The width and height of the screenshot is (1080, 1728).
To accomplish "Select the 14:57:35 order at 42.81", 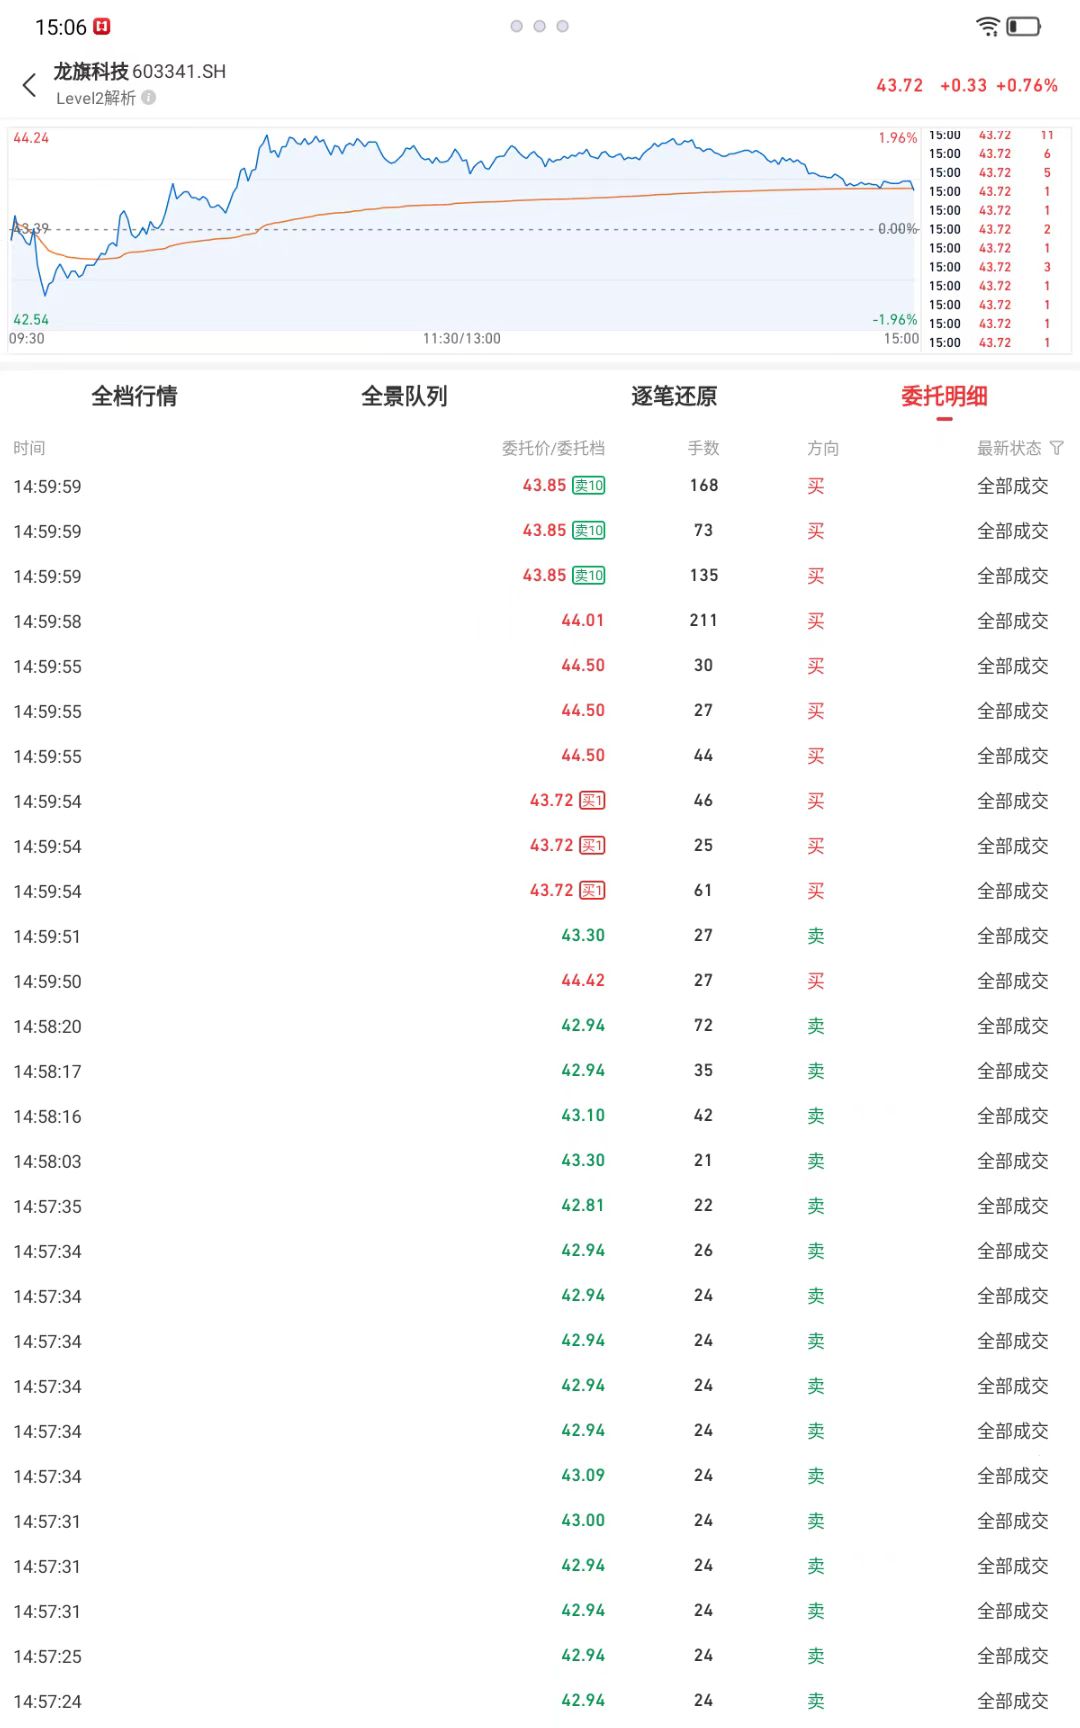I will pyautogui.click(x=540, y=1206).
